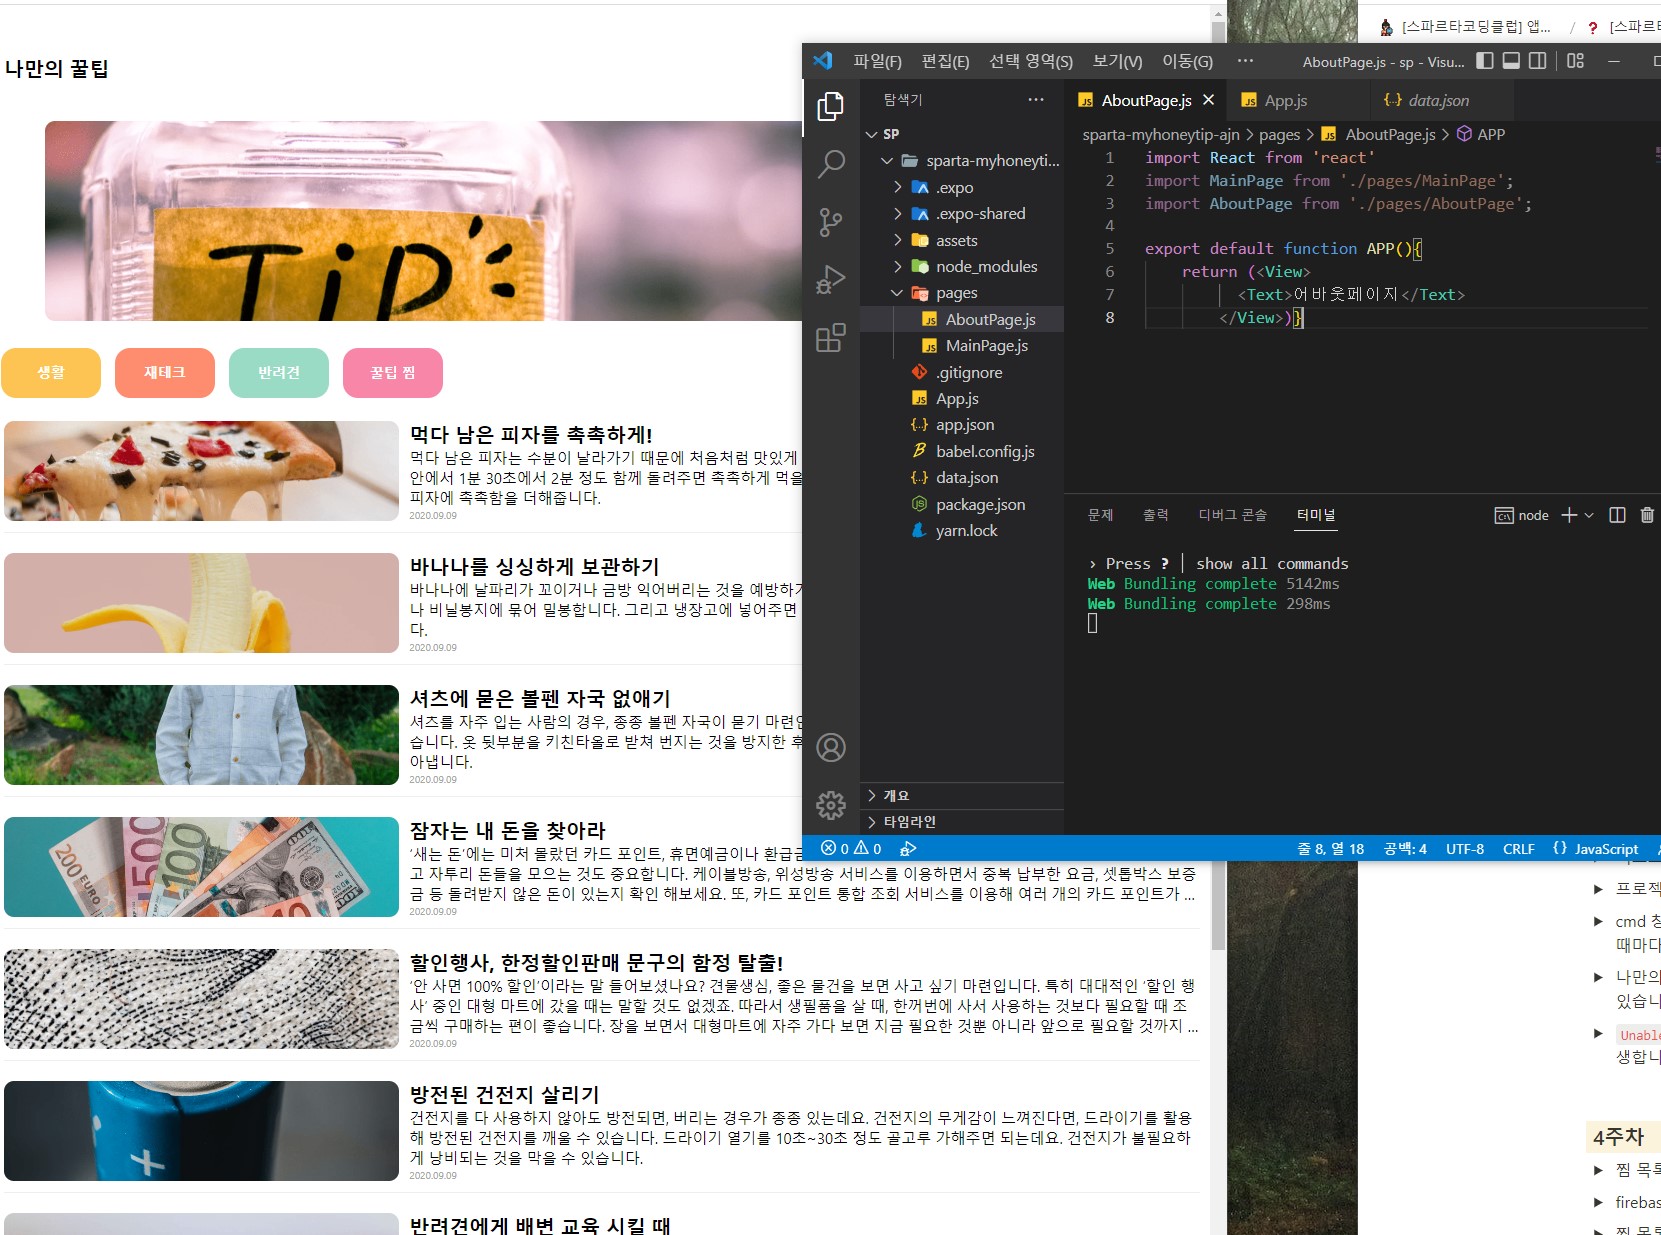Switch to the 디버그 콘솔 panel tab
The width and height of the screenshot is (1661, 1235).
pos(1233,515)
